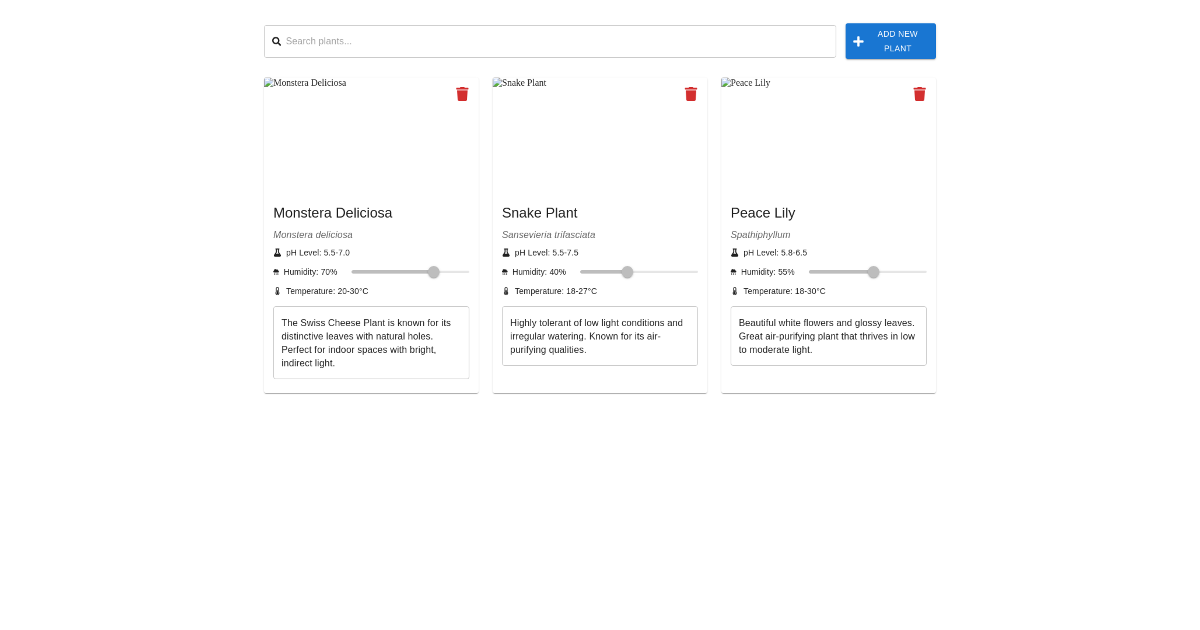Remove Peace Lily using its delete icon
This screenshot has width=1200, height=630.
919,93
